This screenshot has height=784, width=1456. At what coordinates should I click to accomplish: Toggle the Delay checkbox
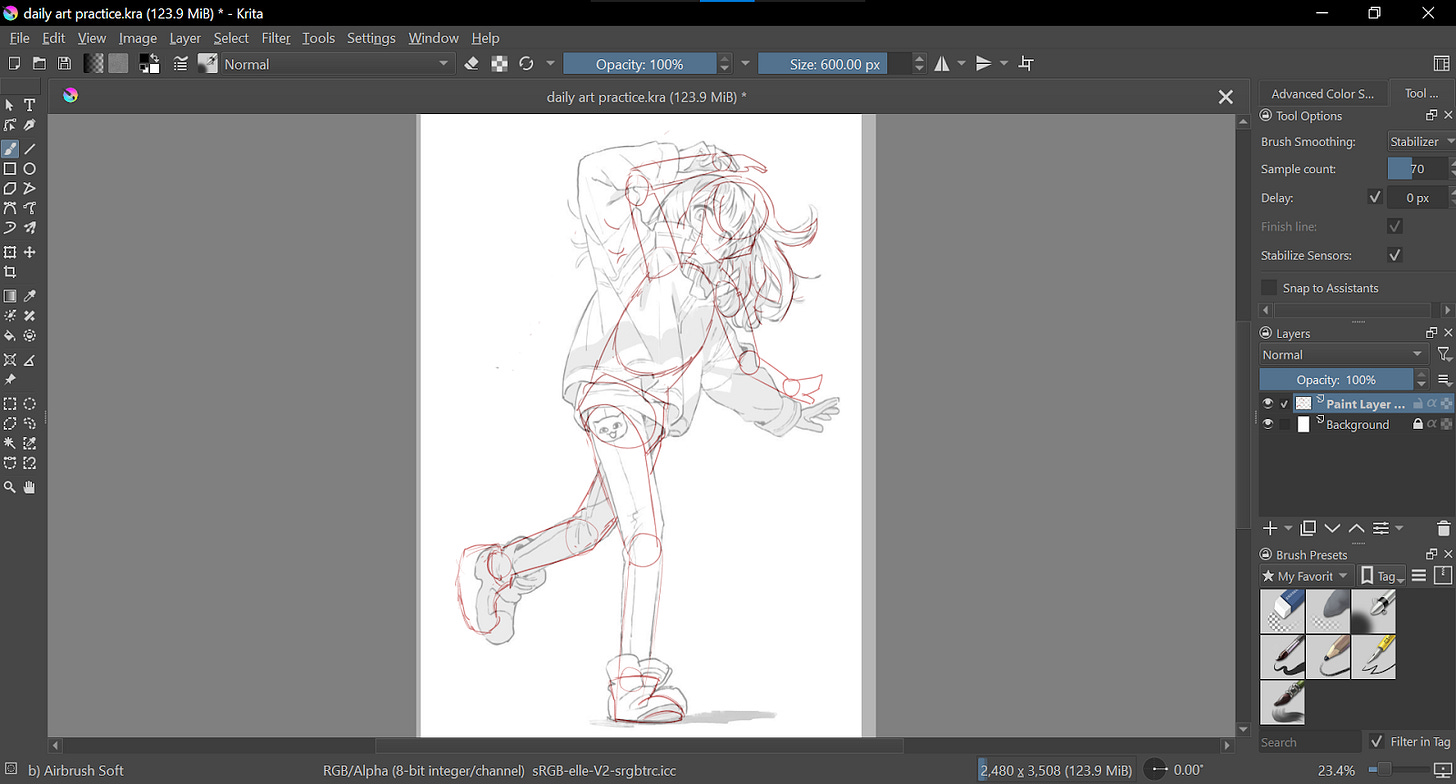(x=1375, y=198)
